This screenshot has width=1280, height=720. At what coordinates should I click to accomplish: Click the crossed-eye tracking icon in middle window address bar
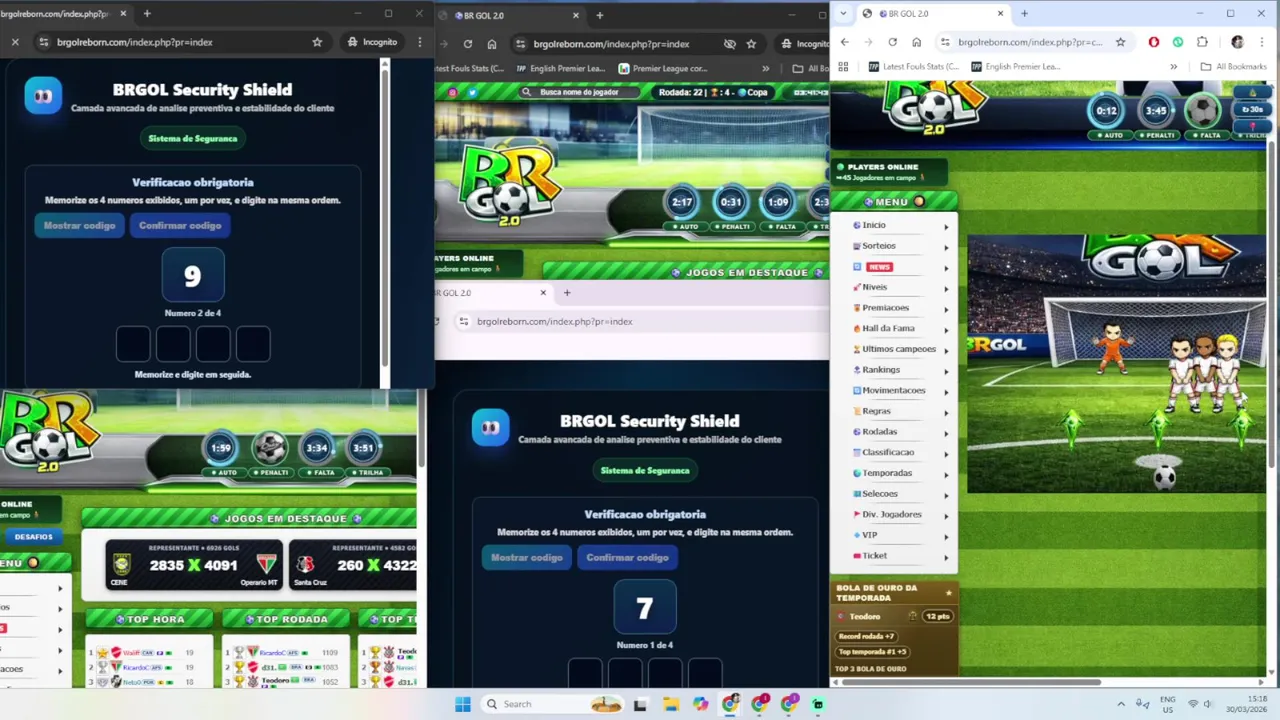click(x=730, y=44)
